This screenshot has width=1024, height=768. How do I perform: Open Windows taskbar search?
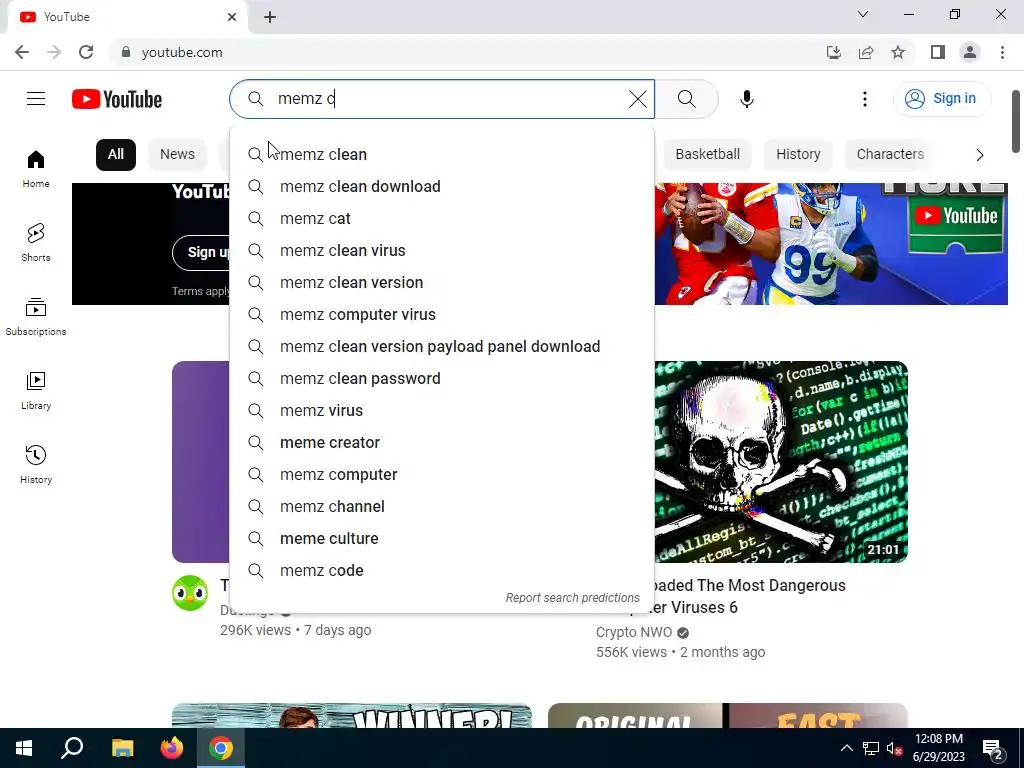(x=72, y=748)
